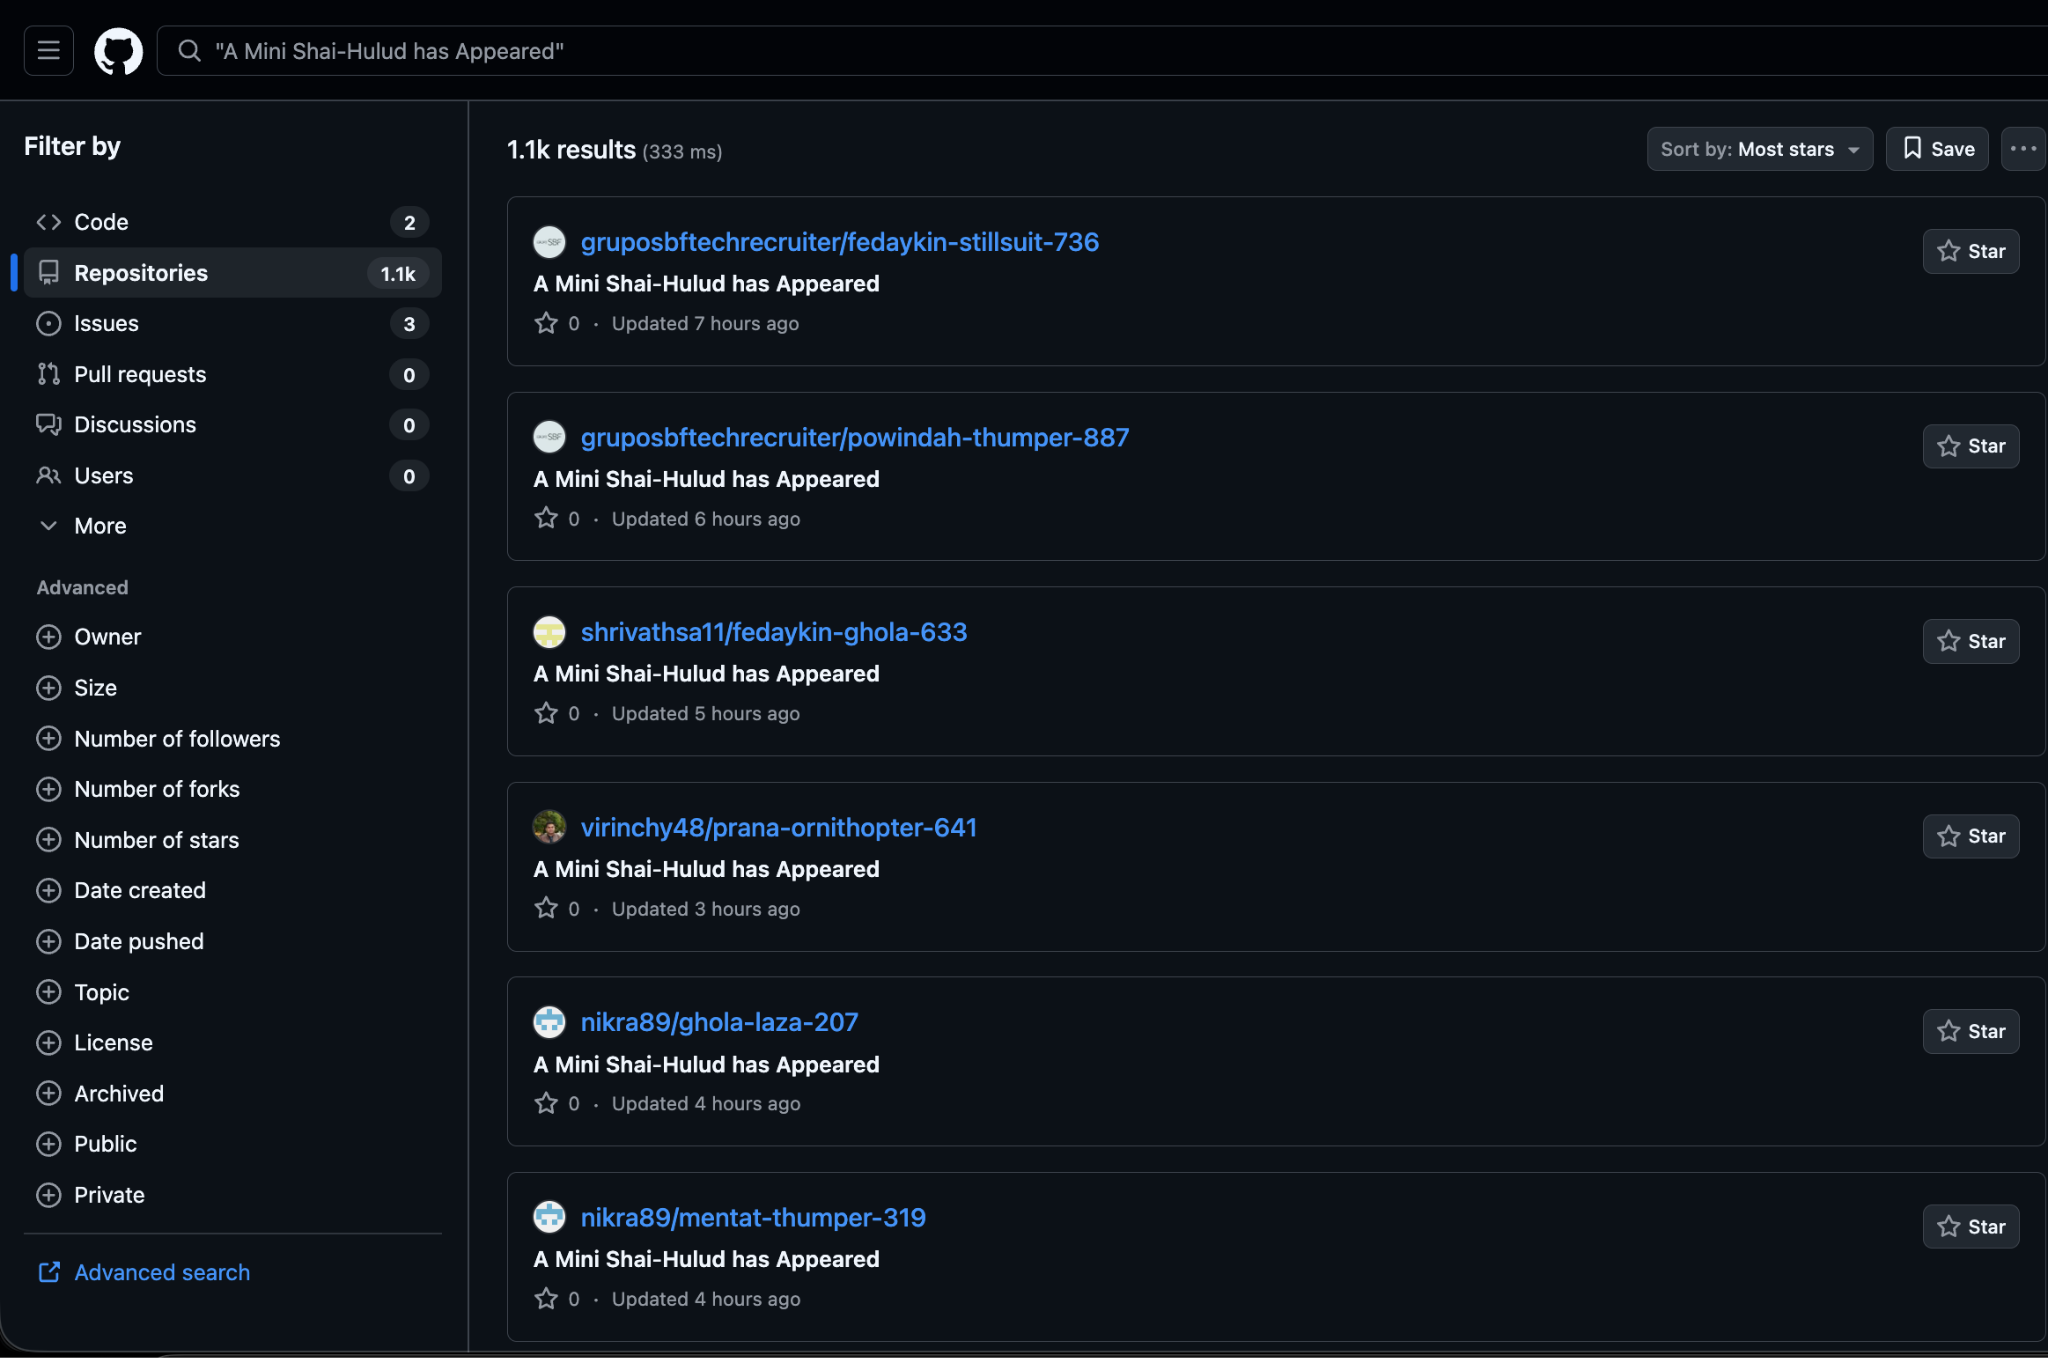Click the virinchy48 user avatar
The width and height of the screenshot is (2048, 1358).
coord(549,827)
